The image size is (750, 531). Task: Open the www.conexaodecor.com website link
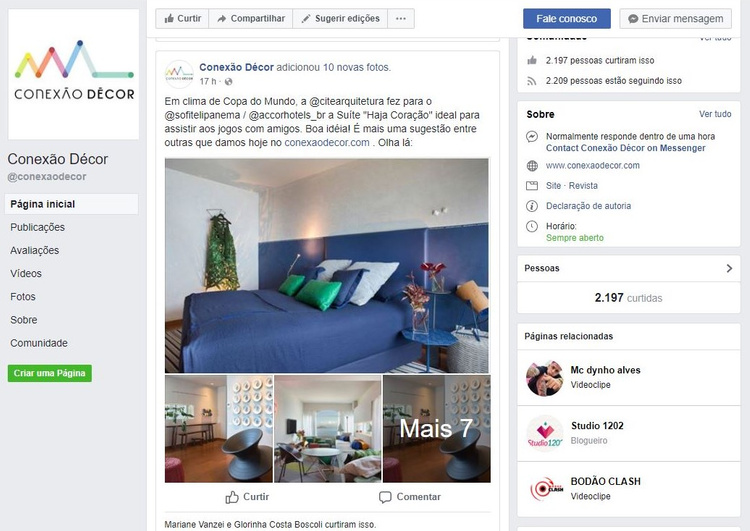tap(593, 166)
